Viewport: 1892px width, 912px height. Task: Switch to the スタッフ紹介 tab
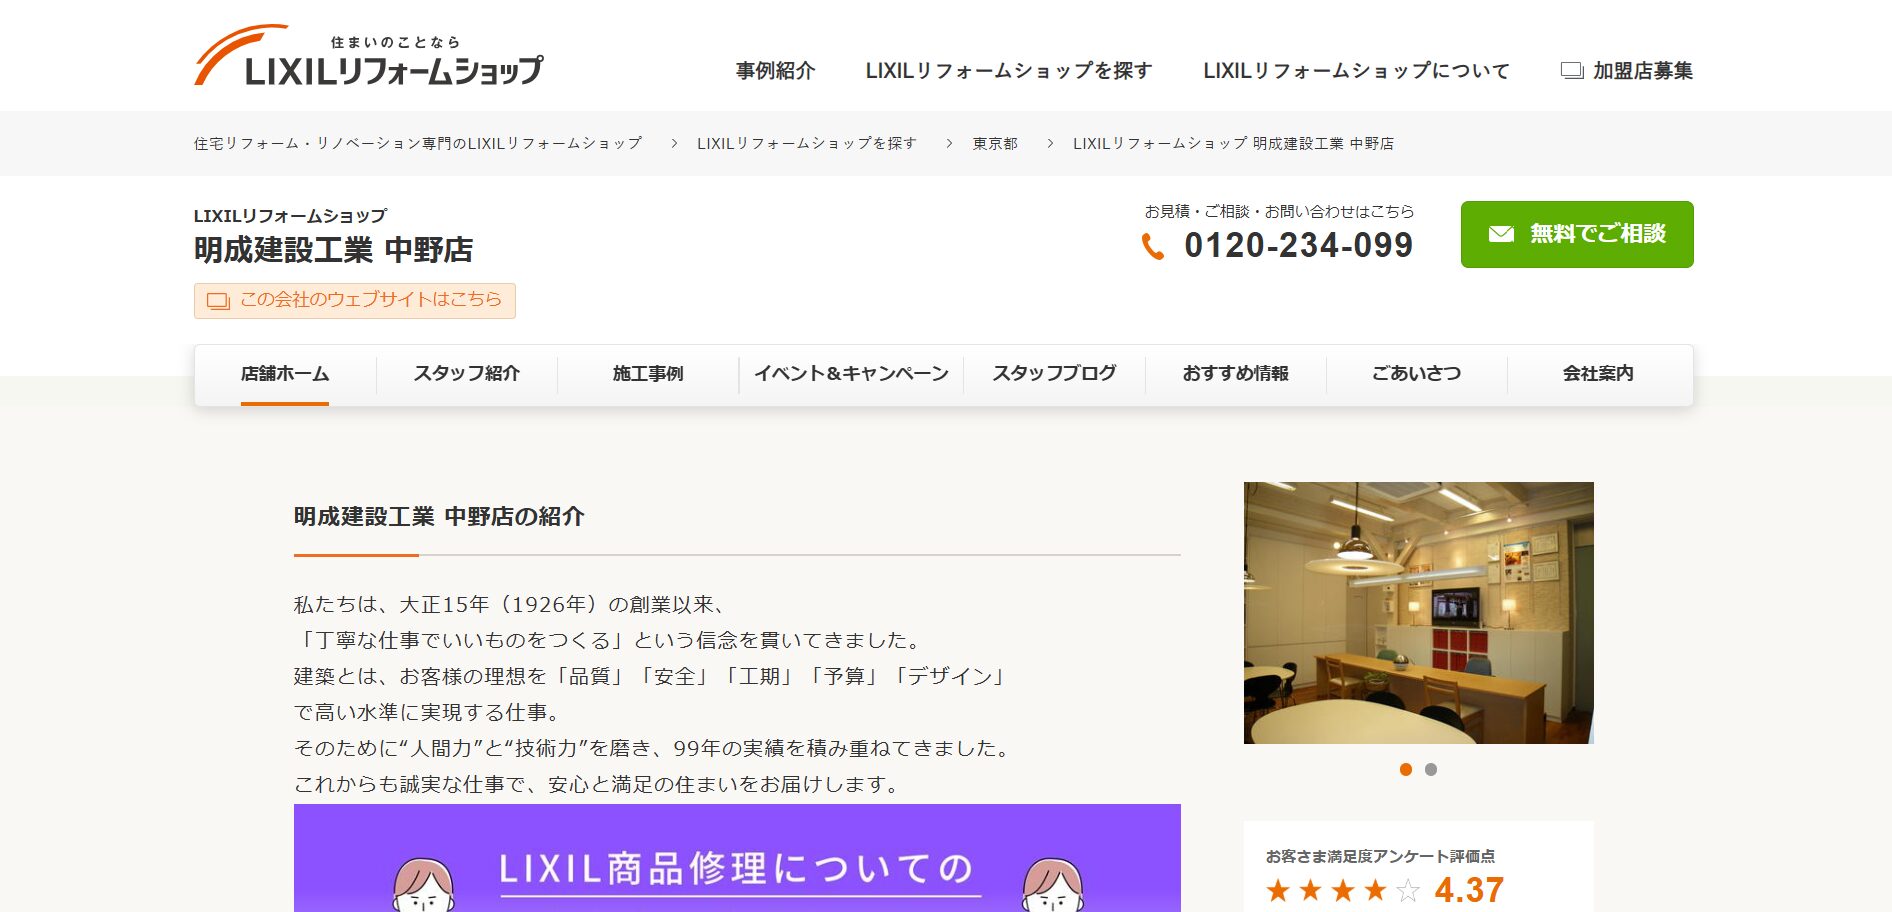coord(466,374)
